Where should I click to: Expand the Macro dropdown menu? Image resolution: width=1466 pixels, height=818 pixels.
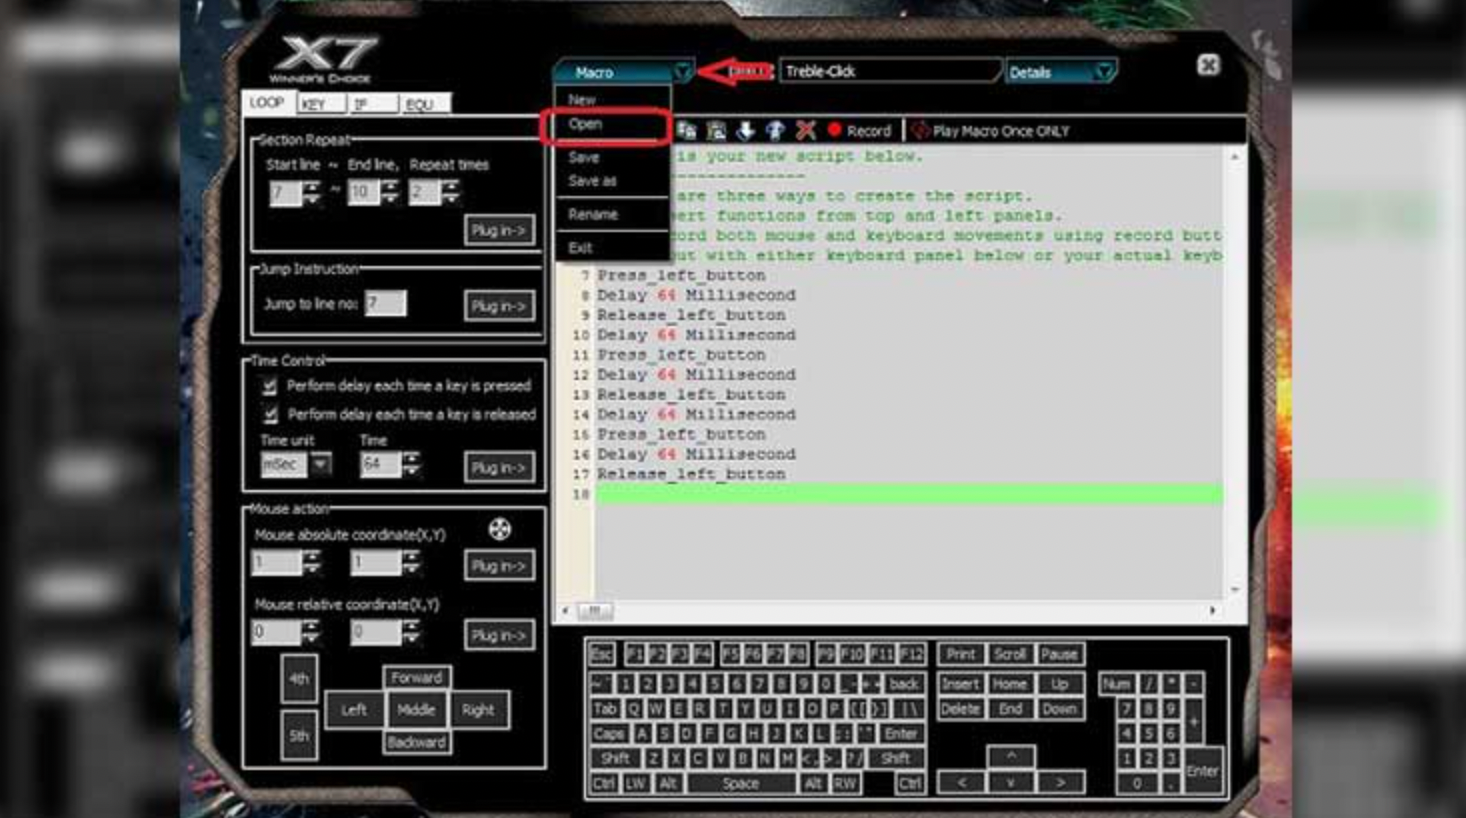(x=682, y=72)
